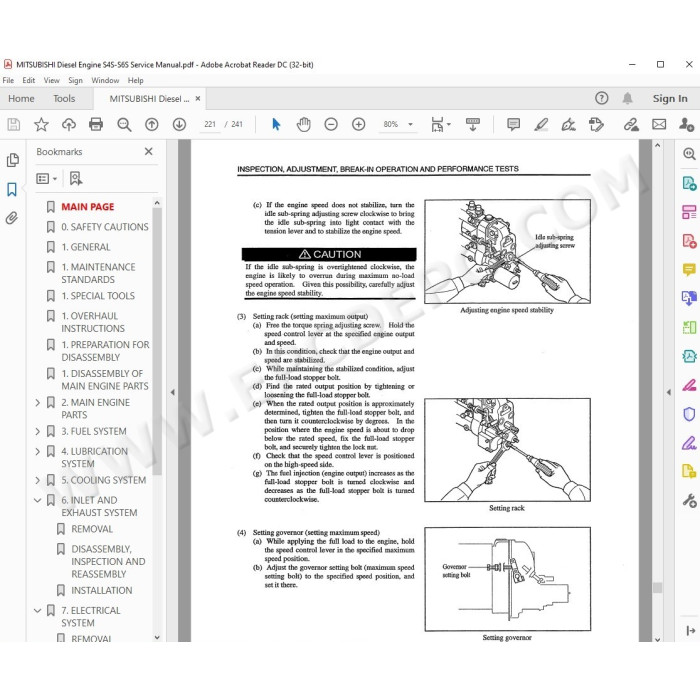
Task: Click the document scroll up arrow
Action: [x=657, y=146]
